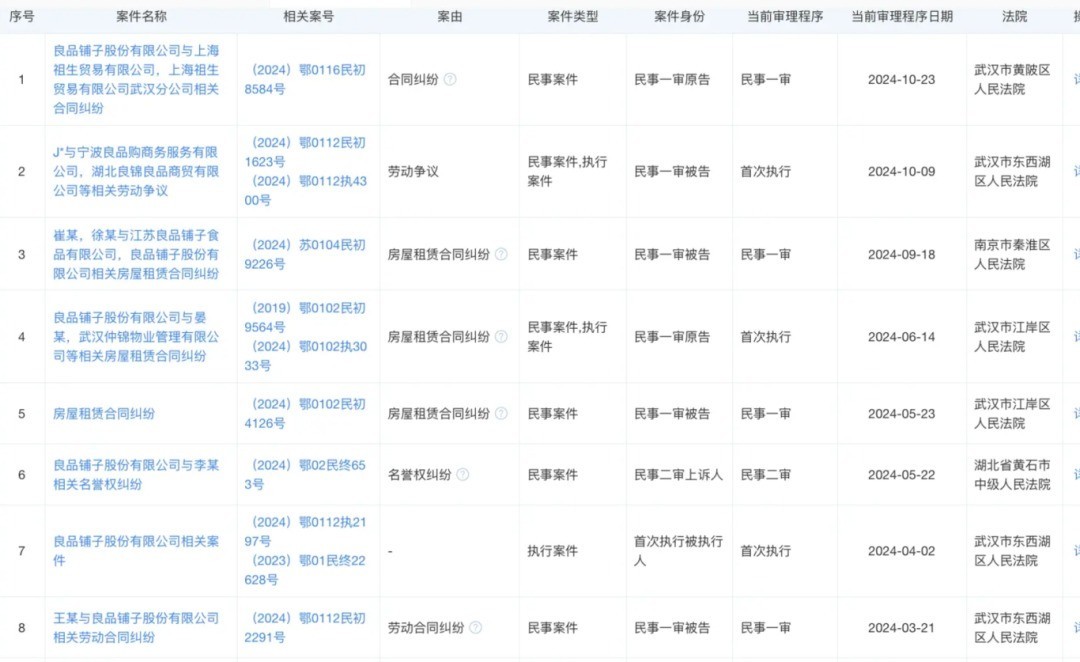The image size is (1080, 662).
Task: Click the 当前审理程序 column header
Action: coord(785,17)
